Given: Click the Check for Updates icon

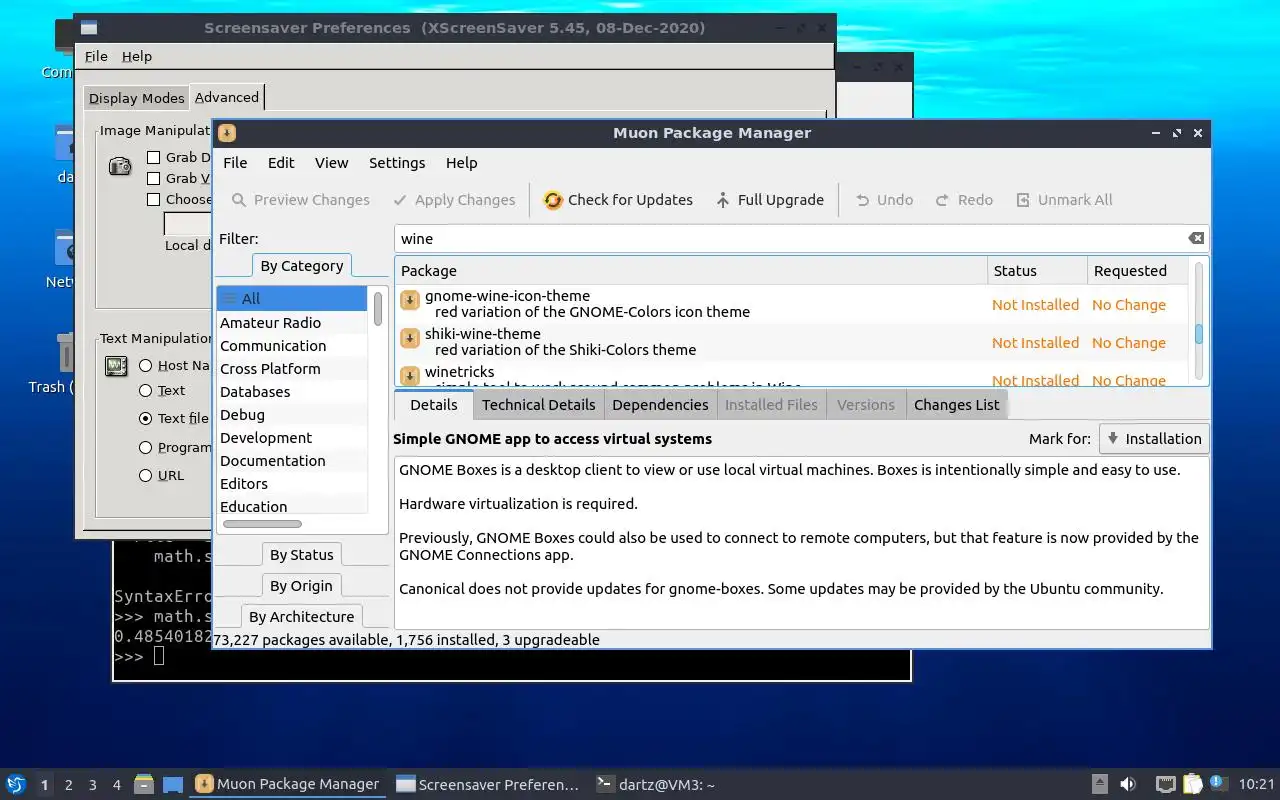Looking at the screenshot, I should point(552,200).
